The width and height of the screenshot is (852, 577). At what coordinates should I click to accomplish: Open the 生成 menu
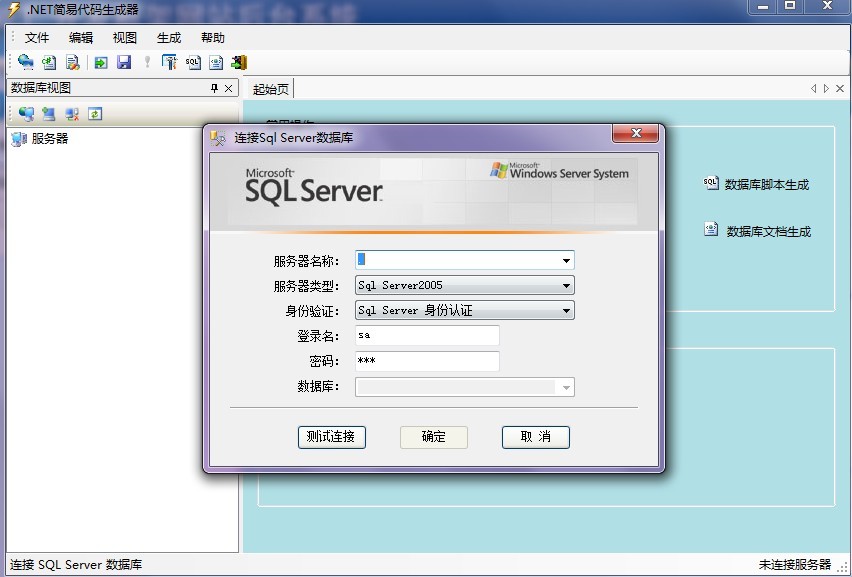pos(169,38)
